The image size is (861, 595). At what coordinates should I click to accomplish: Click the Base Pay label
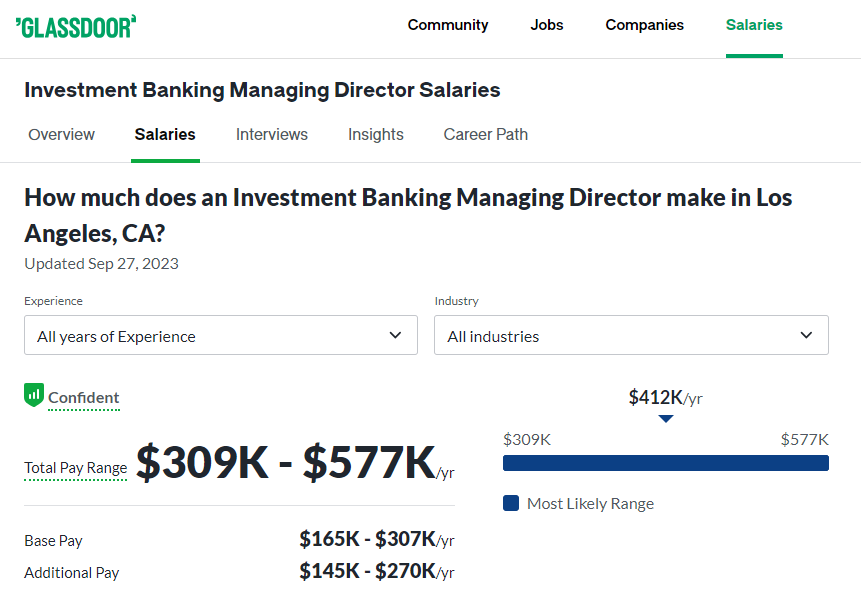53,541
